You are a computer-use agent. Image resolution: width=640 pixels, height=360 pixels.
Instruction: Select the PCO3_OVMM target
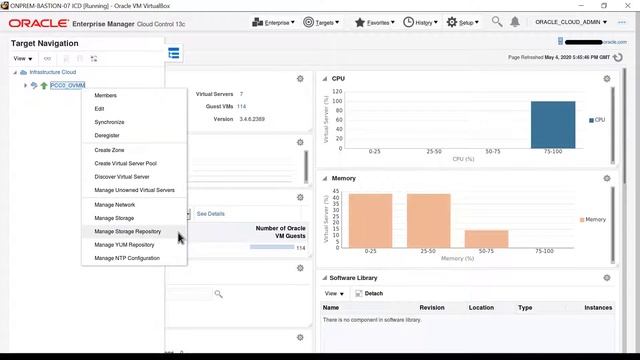(x=67, y=85)
